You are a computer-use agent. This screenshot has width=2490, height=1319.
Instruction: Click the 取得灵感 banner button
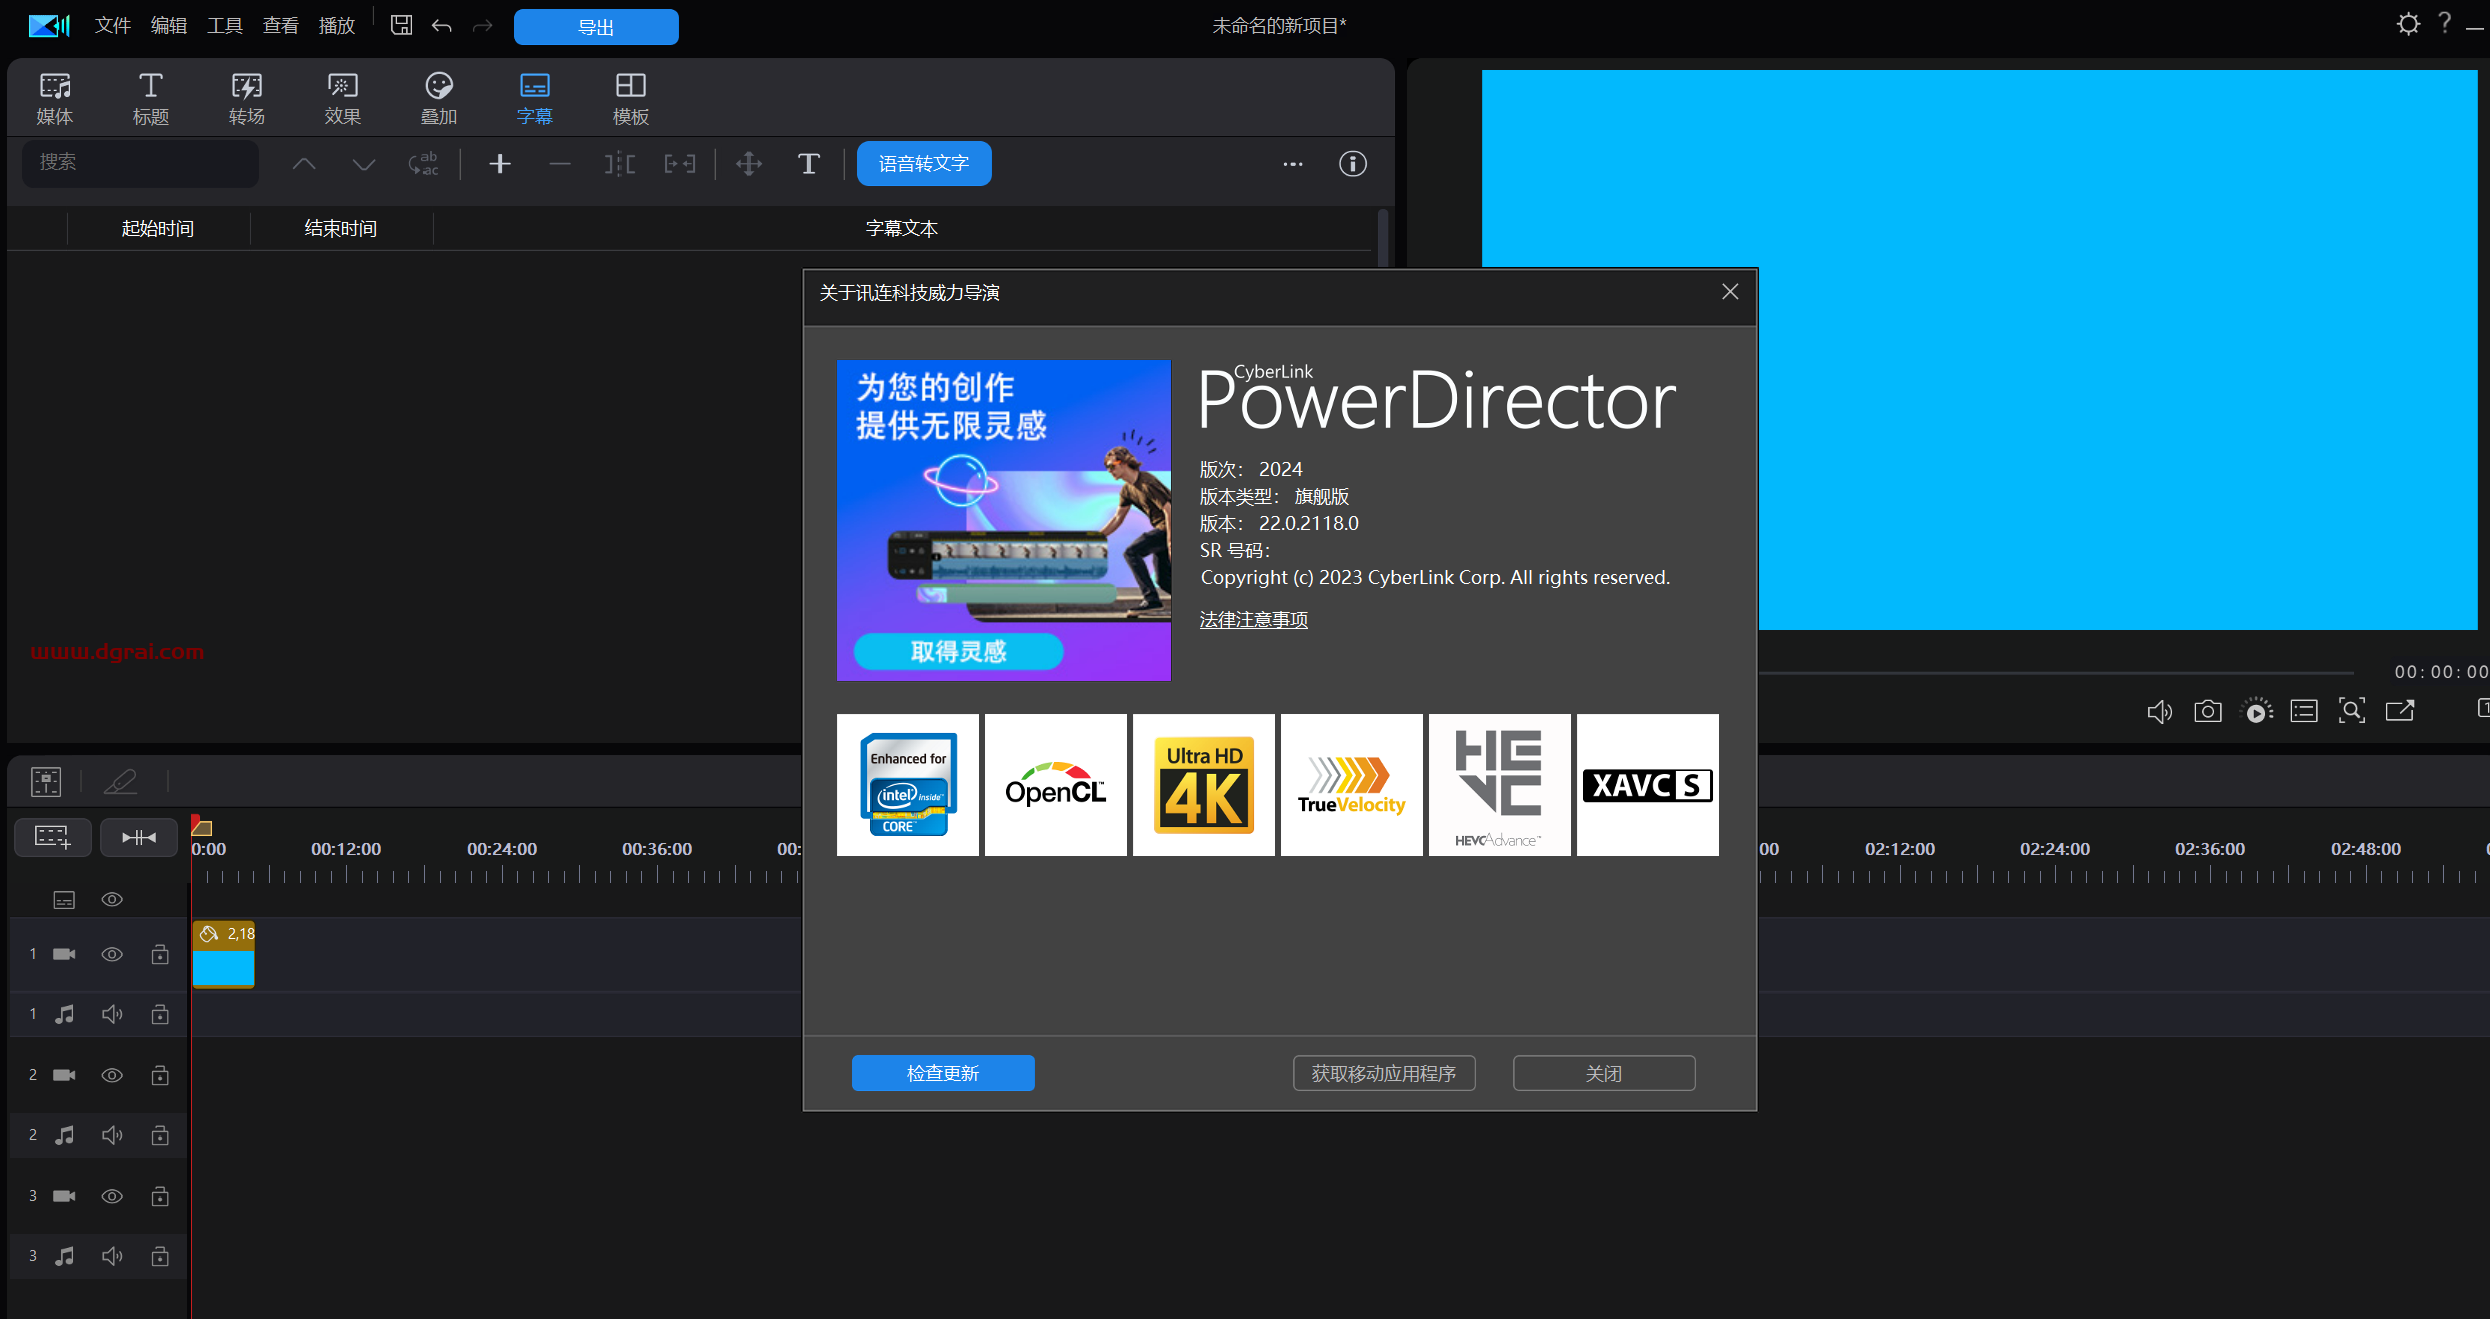[958, 651]
